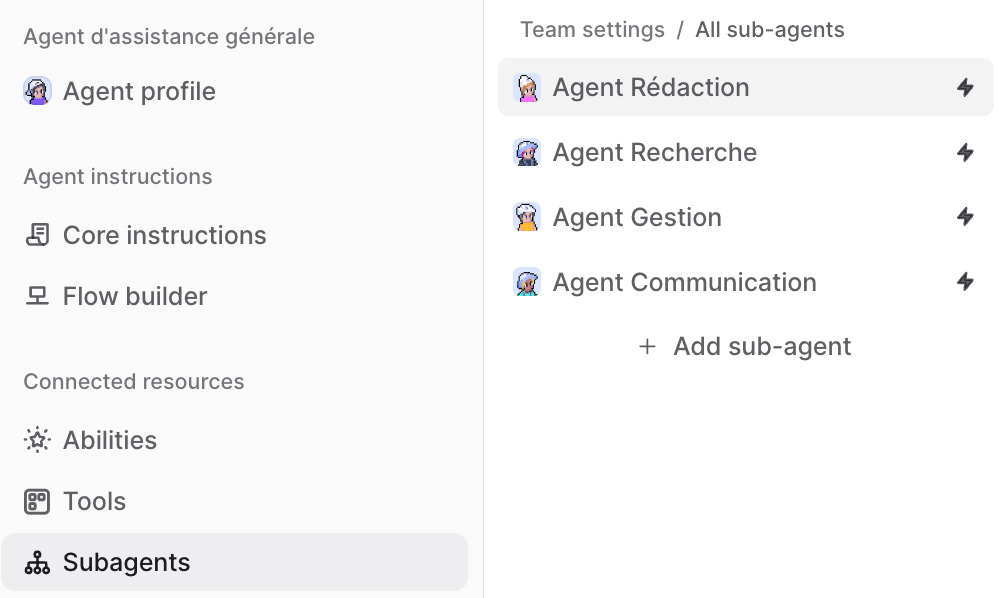998x598 pixels.
Task: Click the Team settings breadcrumb link
Action: coord(593,29)
